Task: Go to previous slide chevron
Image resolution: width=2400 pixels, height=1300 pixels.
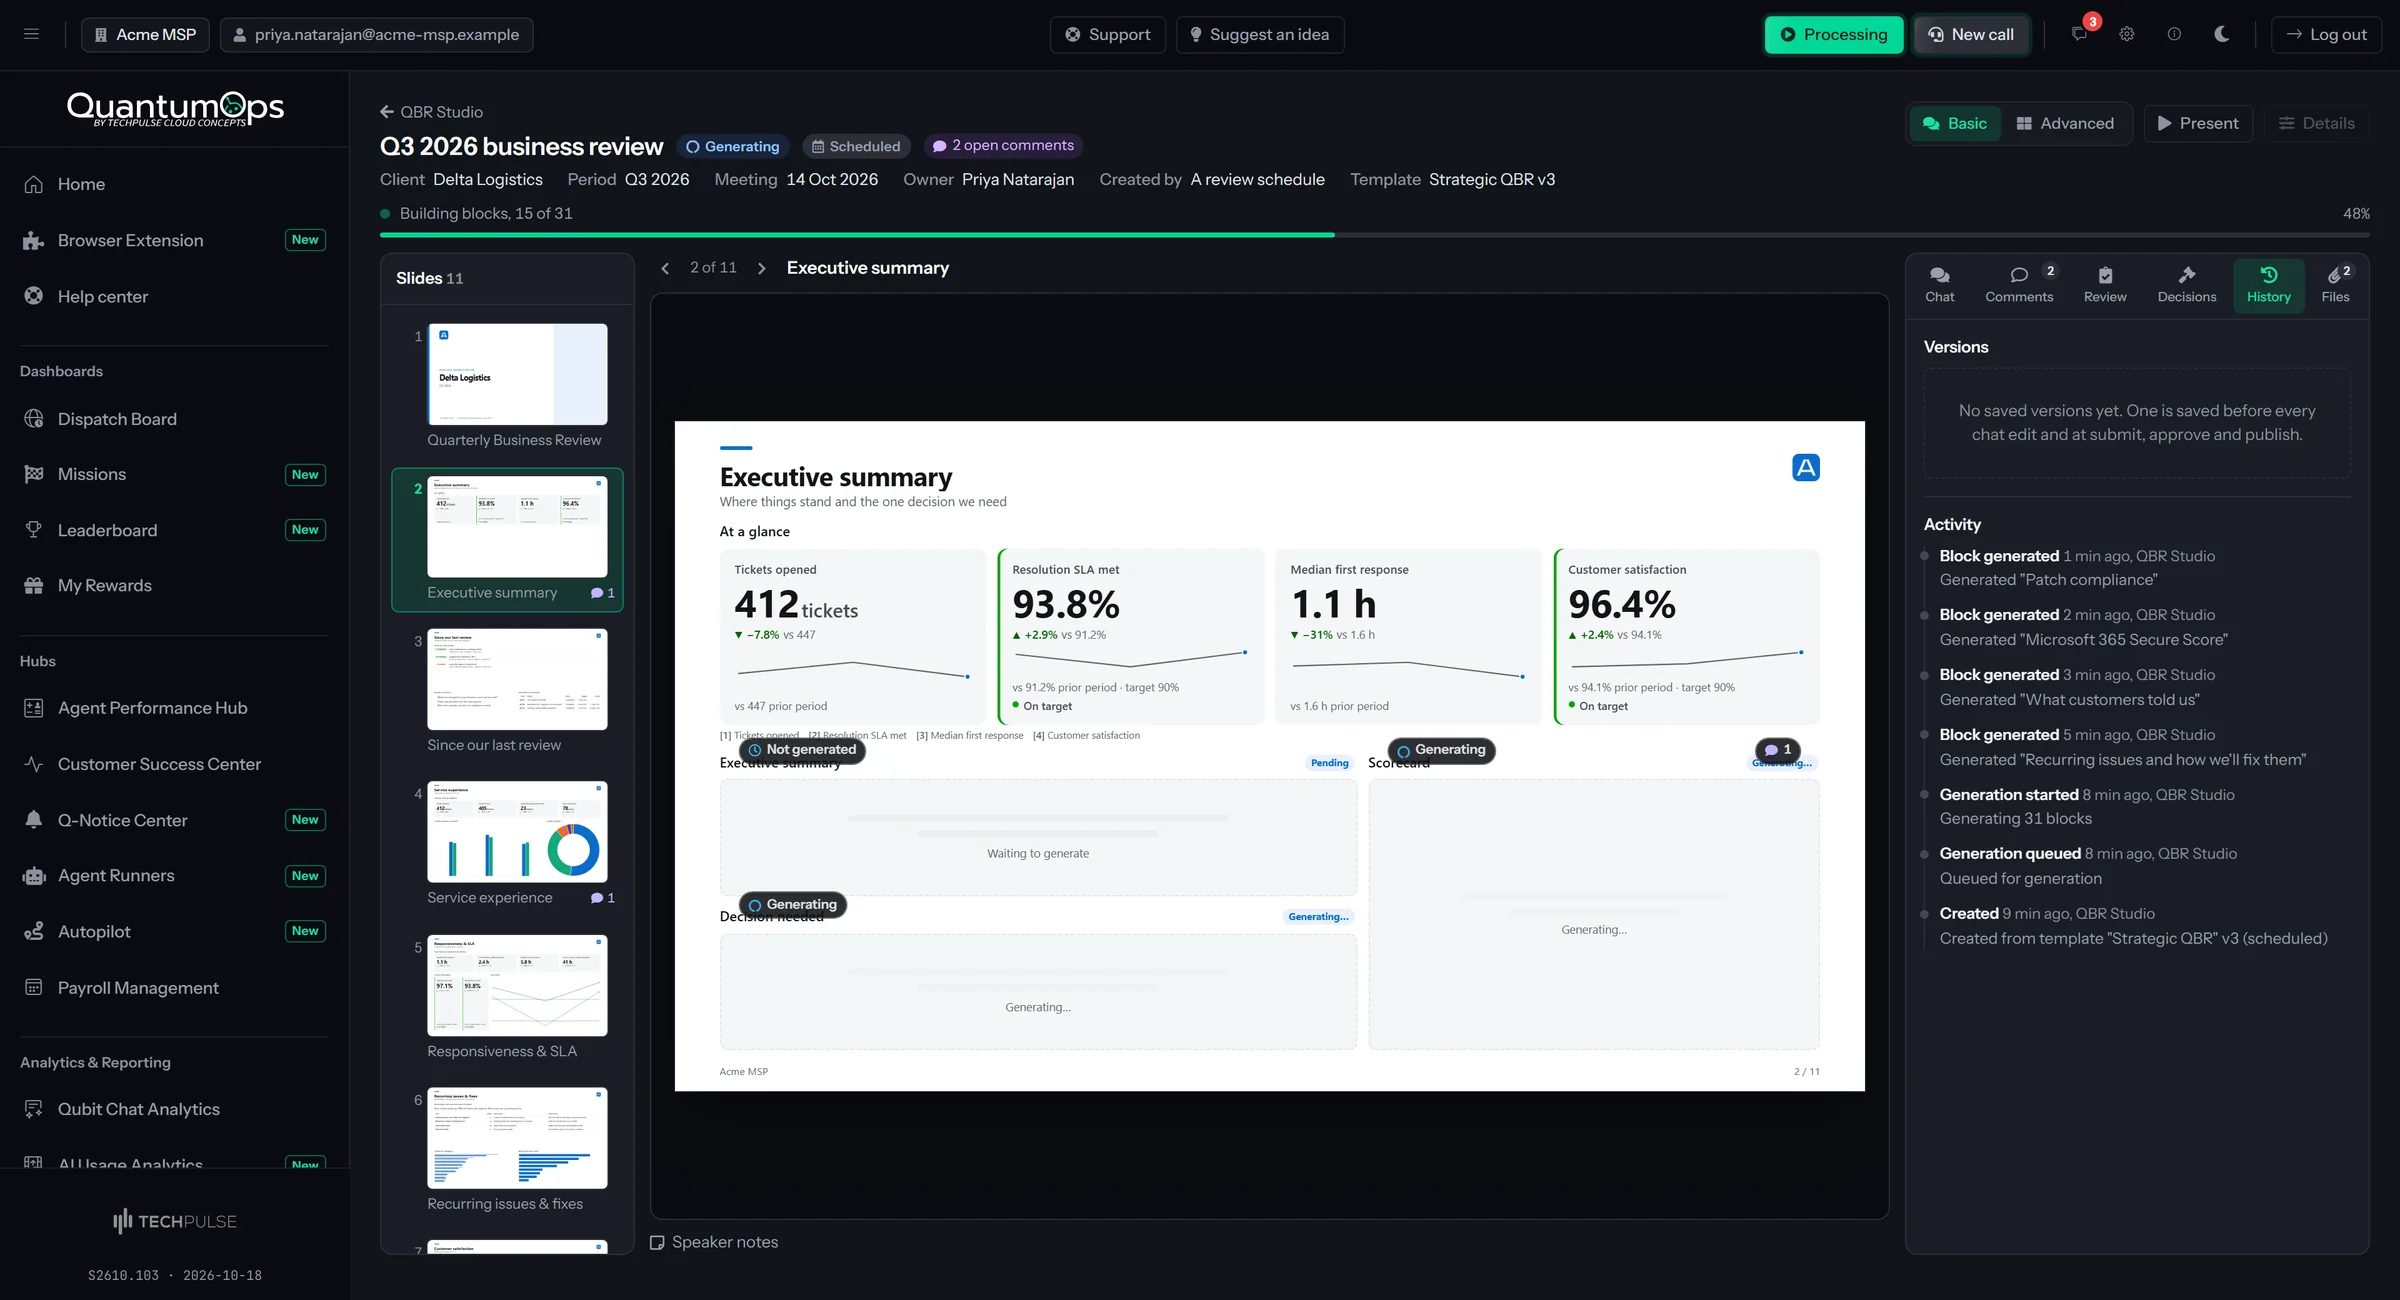Action: (x=665, y=268)
